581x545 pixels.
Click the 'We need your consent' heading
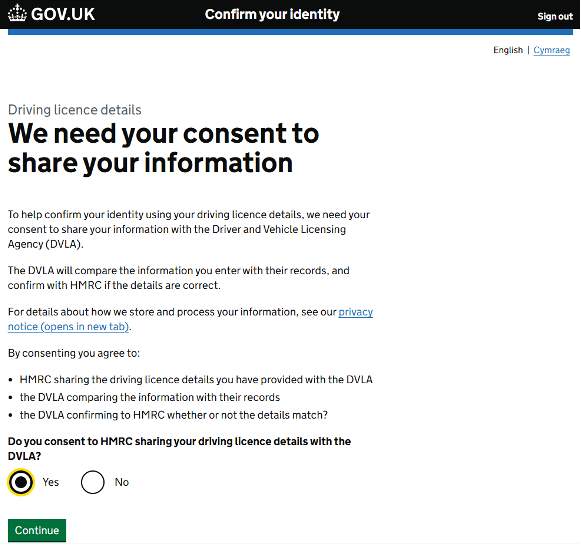coord(163,148)
